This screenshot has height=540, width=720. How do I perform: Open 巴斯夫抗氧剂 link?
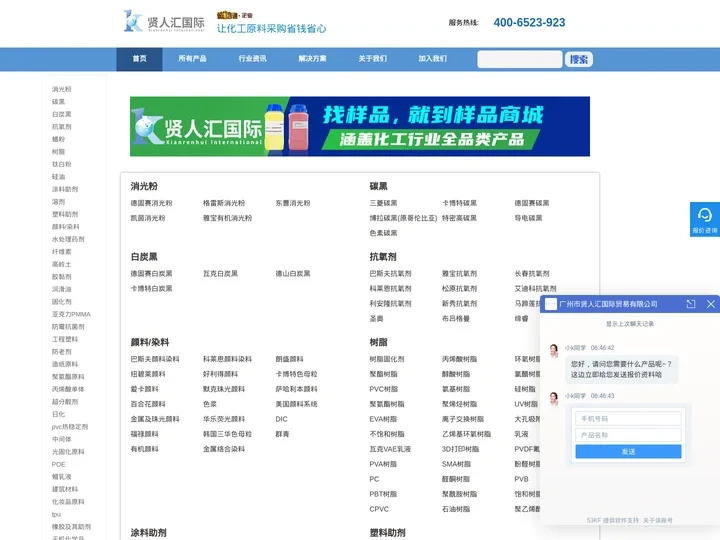390,274
